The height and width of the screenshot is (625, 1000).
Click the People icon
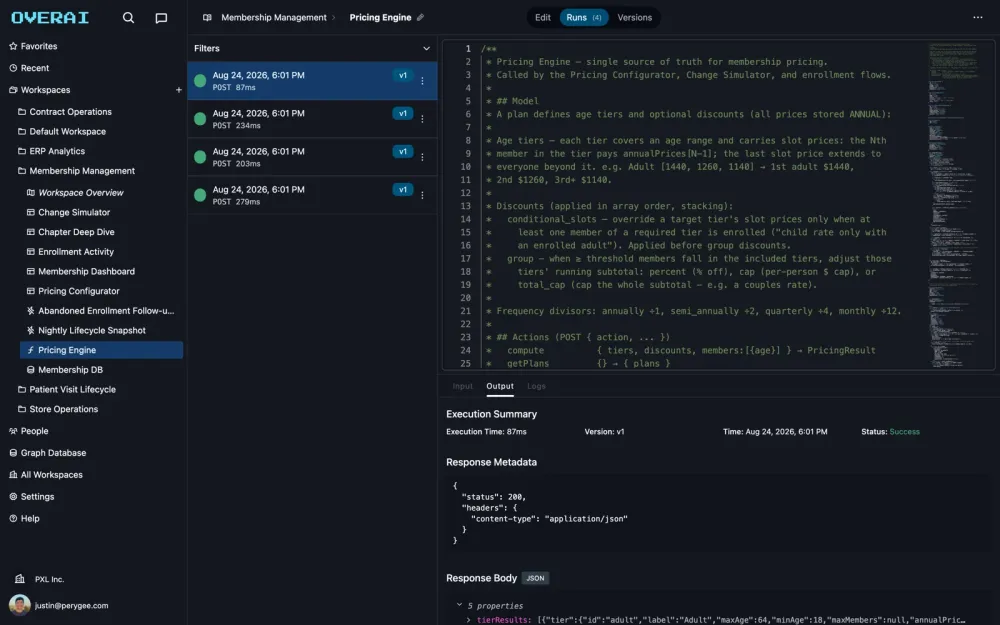[x=13, y=431]
